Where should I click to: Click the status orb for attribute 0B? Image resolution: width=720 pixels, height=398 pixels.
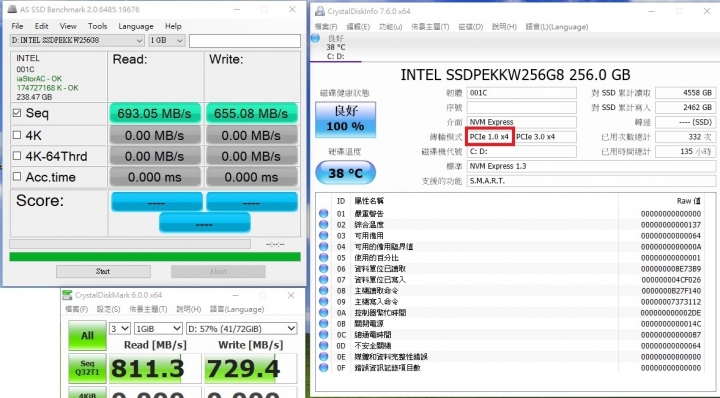pyautogui.click(x=324, y=324)
